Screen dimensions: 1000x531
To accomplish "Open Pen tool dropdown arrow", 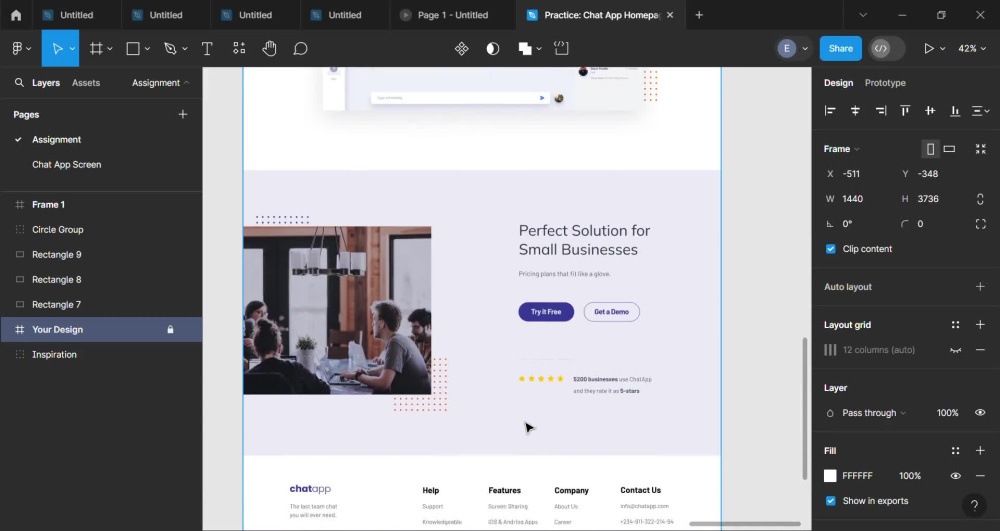I will coord(185,48).
